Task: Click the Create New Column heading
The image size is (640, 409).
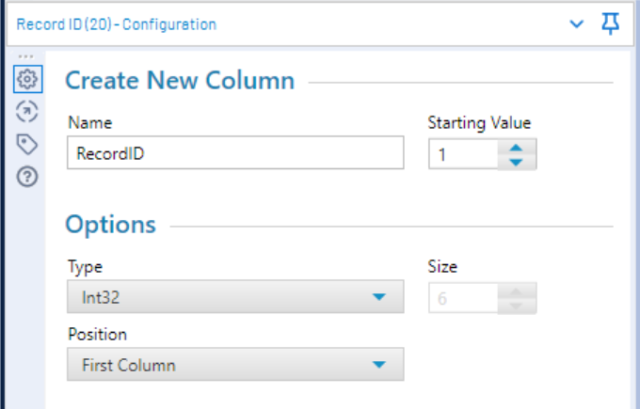Action: coord(180,80)
